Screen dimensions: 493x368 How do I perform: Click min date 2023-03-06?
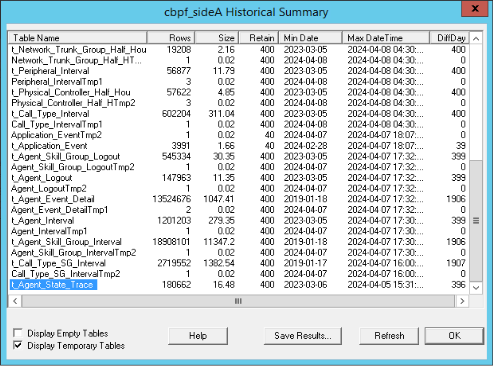305,285
